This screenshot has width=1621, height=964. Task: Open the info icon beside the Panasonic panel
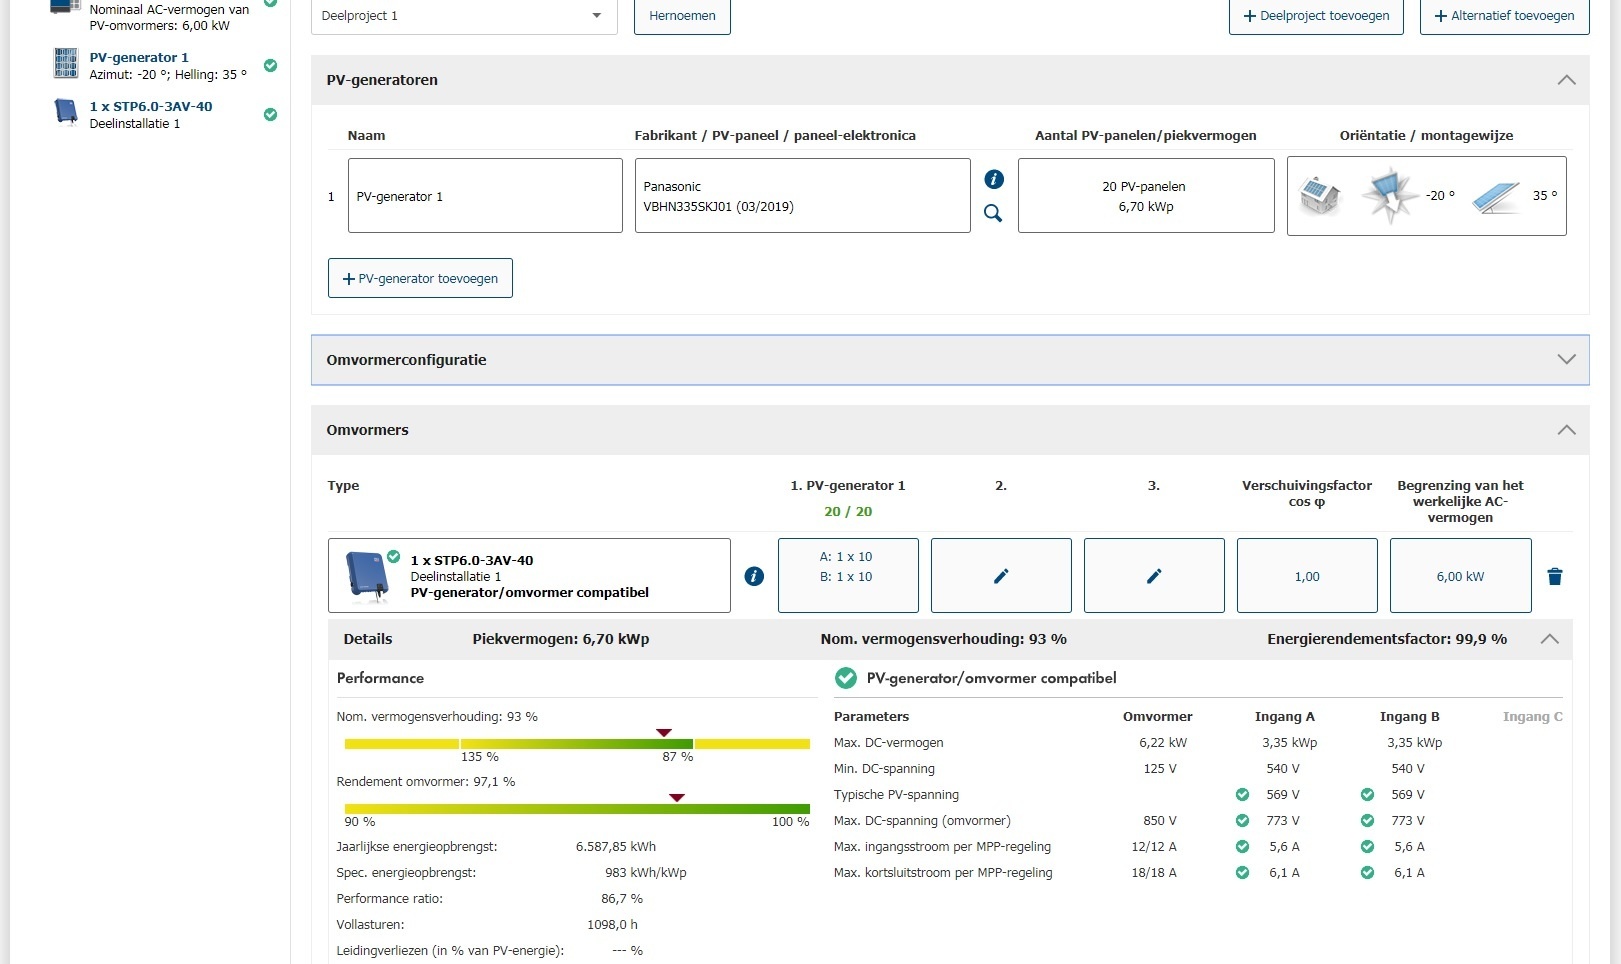click(993, 179)
